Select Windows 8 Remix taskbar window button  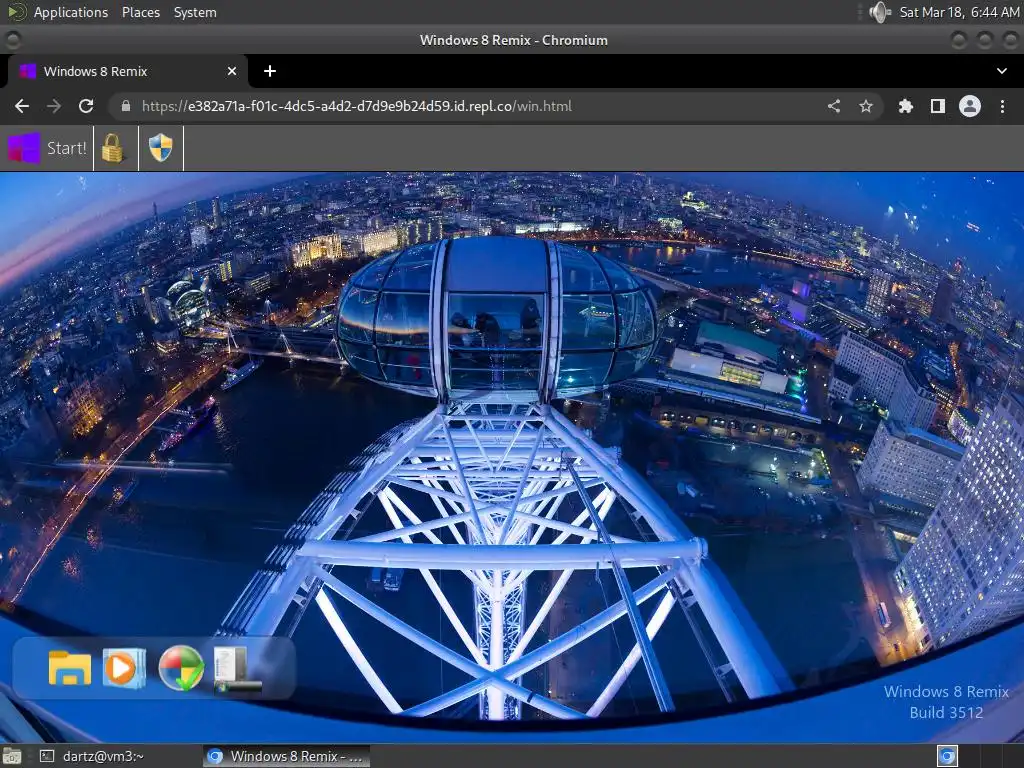click(287, 756)
